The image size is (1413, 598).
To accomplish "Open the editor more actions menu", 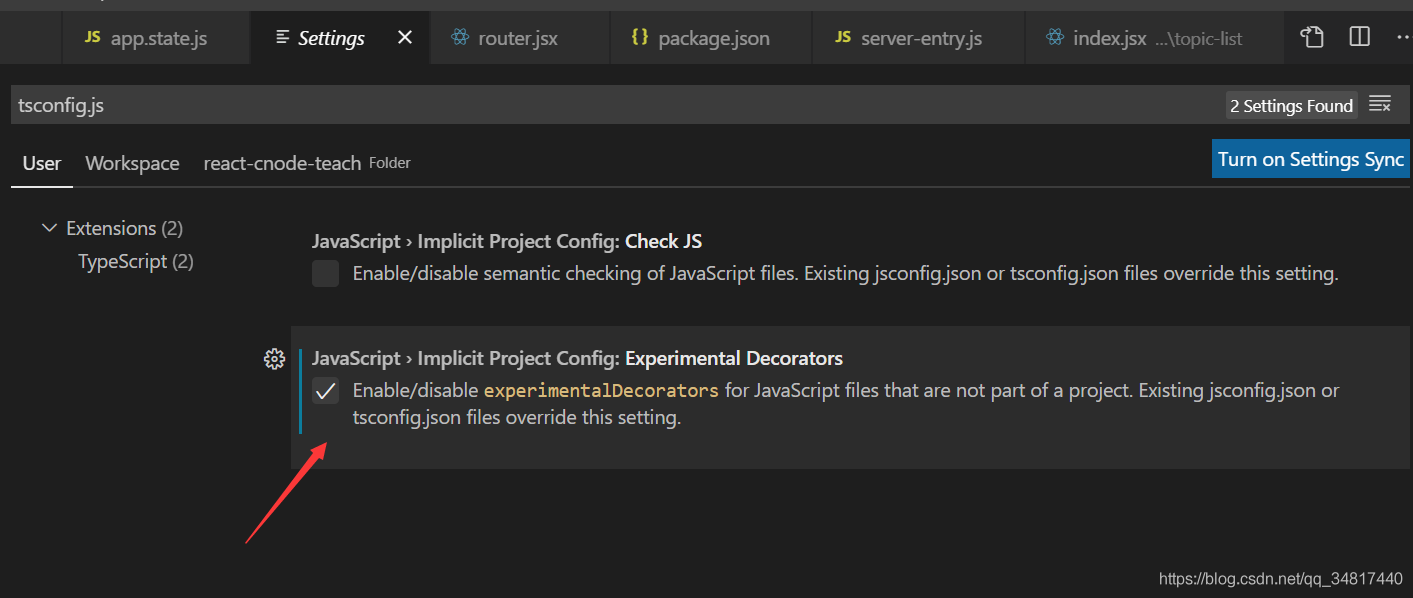I will pyautogui.click(x=1403, y=38).
